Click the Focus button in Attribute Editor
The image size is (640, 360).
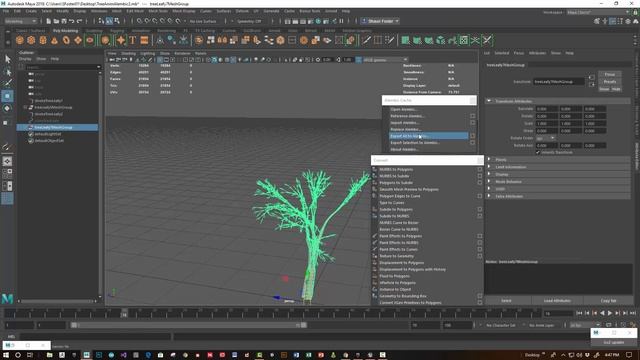(x=610, y=74)
